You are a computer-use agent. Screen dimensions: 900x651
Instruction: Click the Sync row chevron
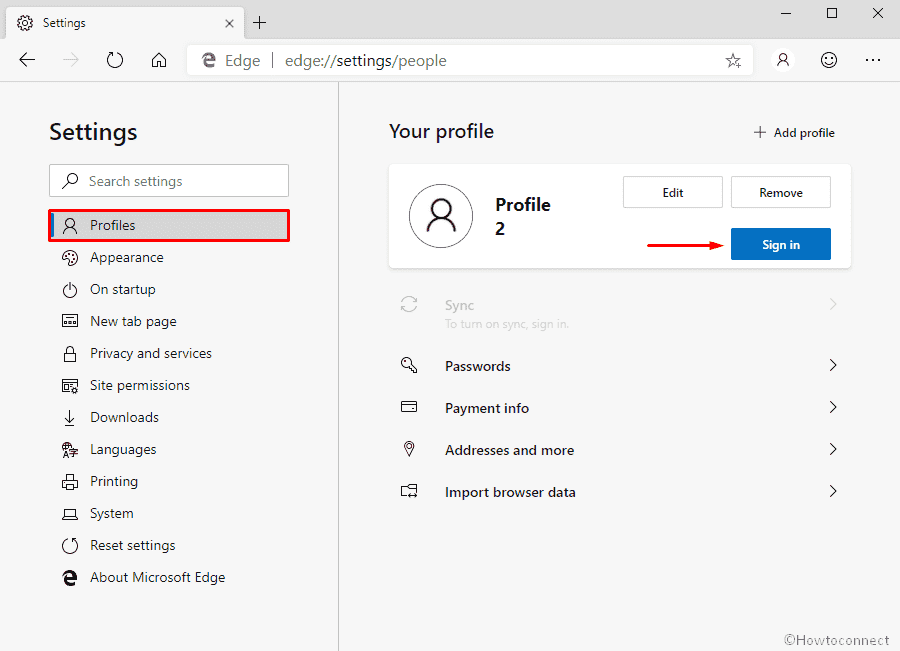(x=833, y=304)
